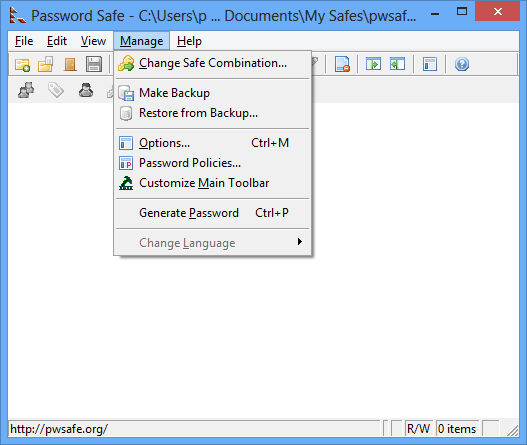
Task: Click the Password Safe logo in title bar
Action: click(17, 15)
